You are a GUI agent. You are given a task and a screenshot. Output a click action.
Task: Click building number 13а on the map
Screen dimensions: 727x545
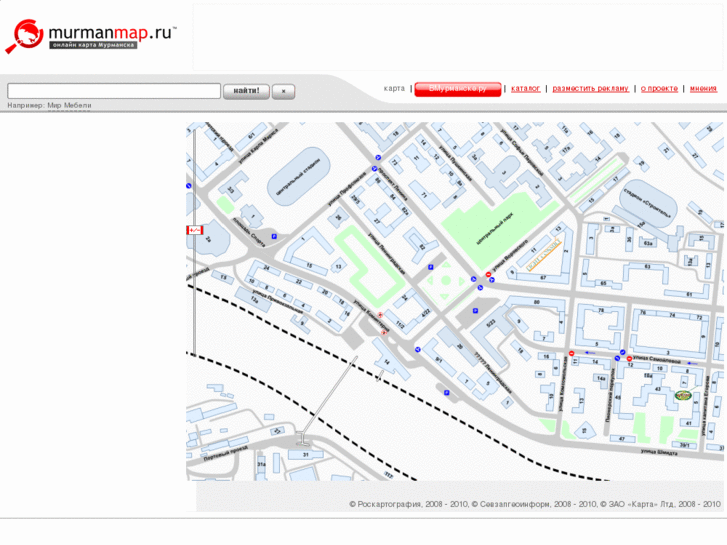255,301
